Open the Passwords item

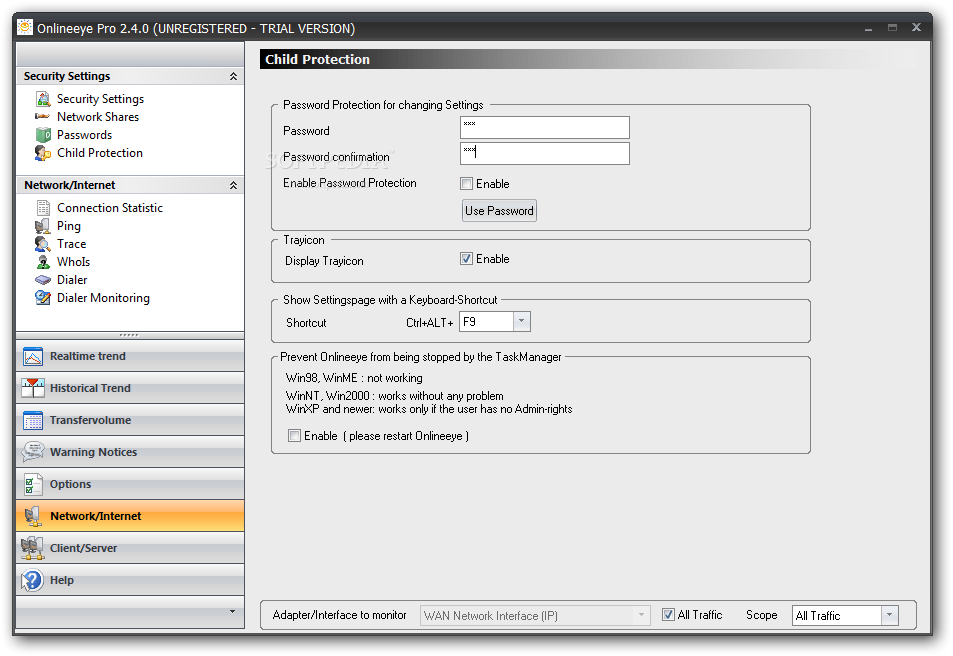tap(84, 135)
